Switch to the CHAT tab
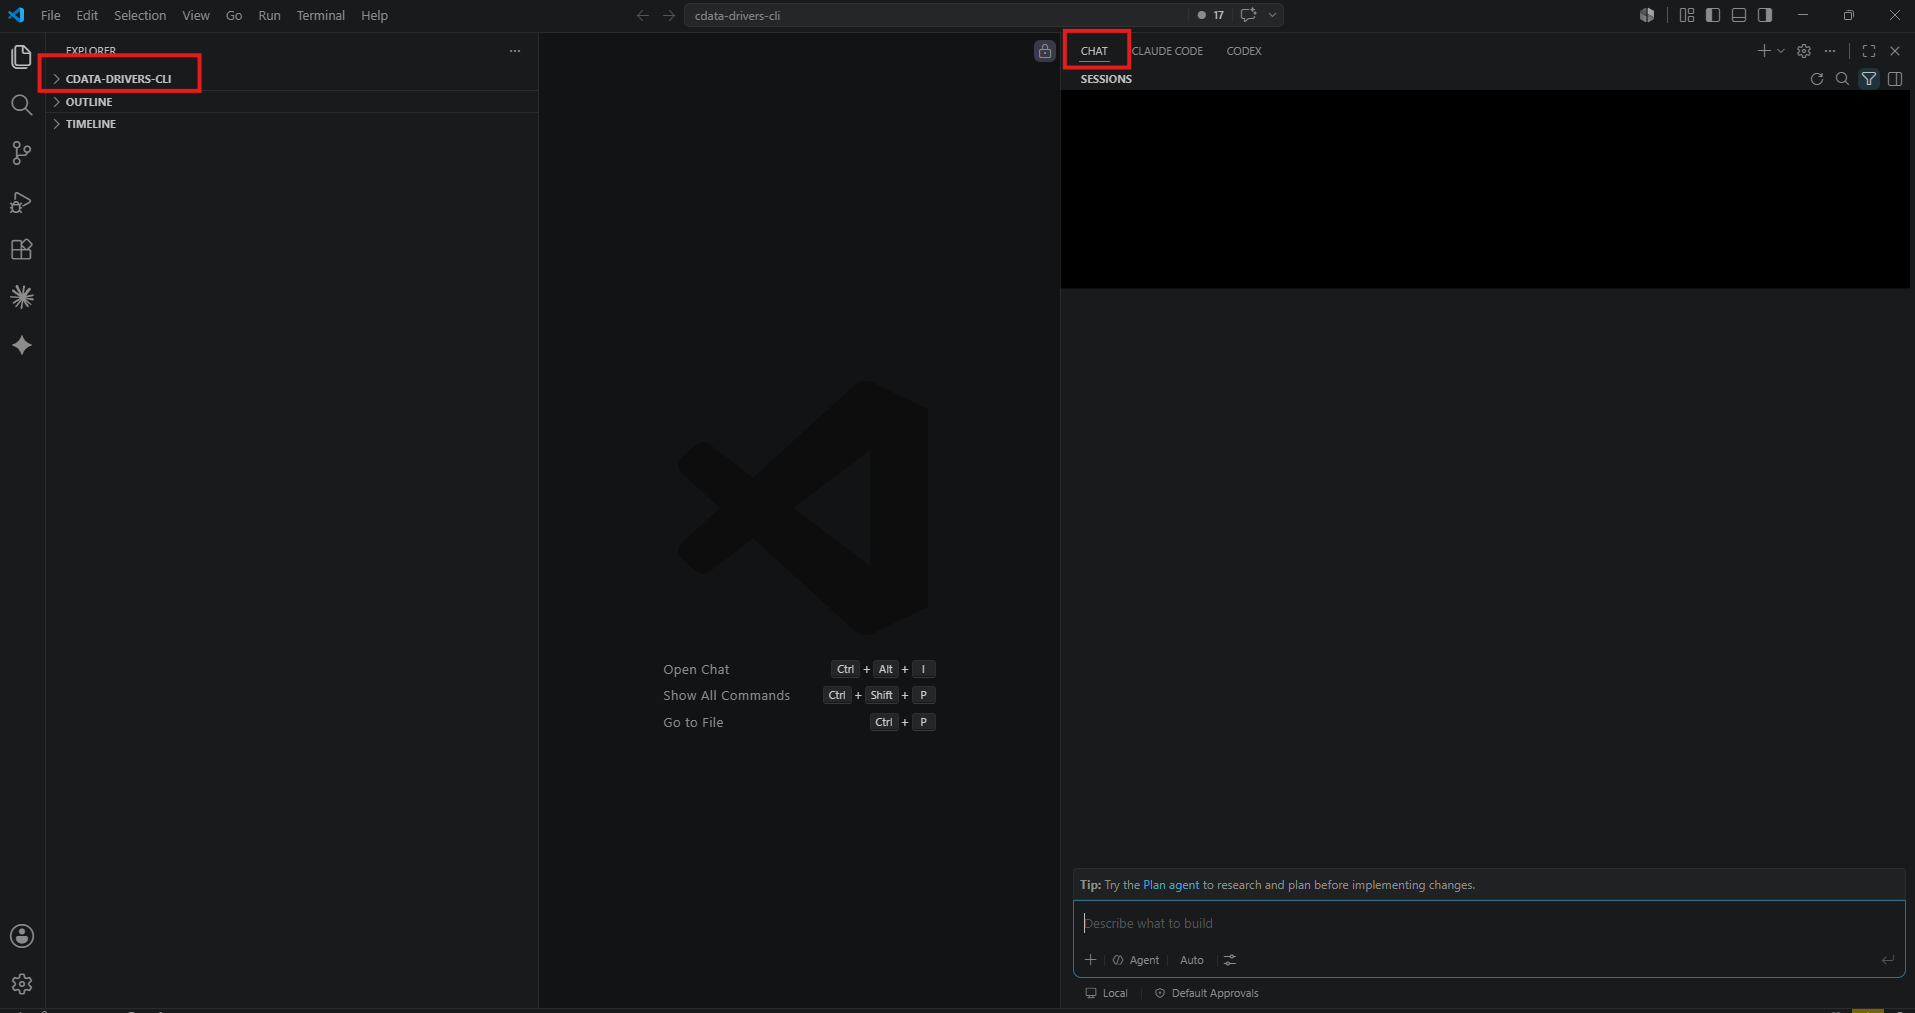Screen dimensions: 1915x1013 tap(1094, 51)
